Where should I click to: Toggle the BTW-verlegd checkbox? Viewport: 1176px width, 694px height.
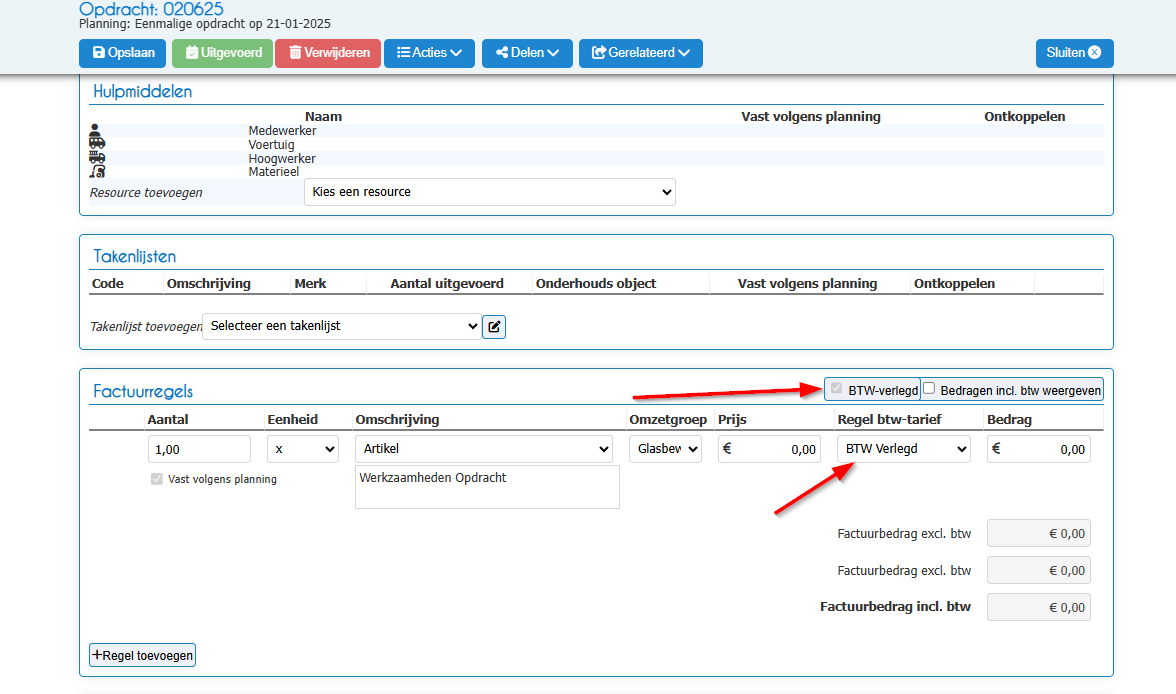pyautogui.click(x=836, y=389)
